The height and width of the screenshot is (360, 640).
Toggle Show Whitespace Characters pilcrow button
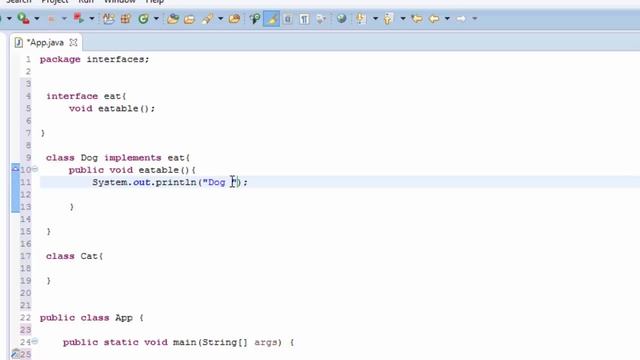pyautogui.click(x=304, y=18)
